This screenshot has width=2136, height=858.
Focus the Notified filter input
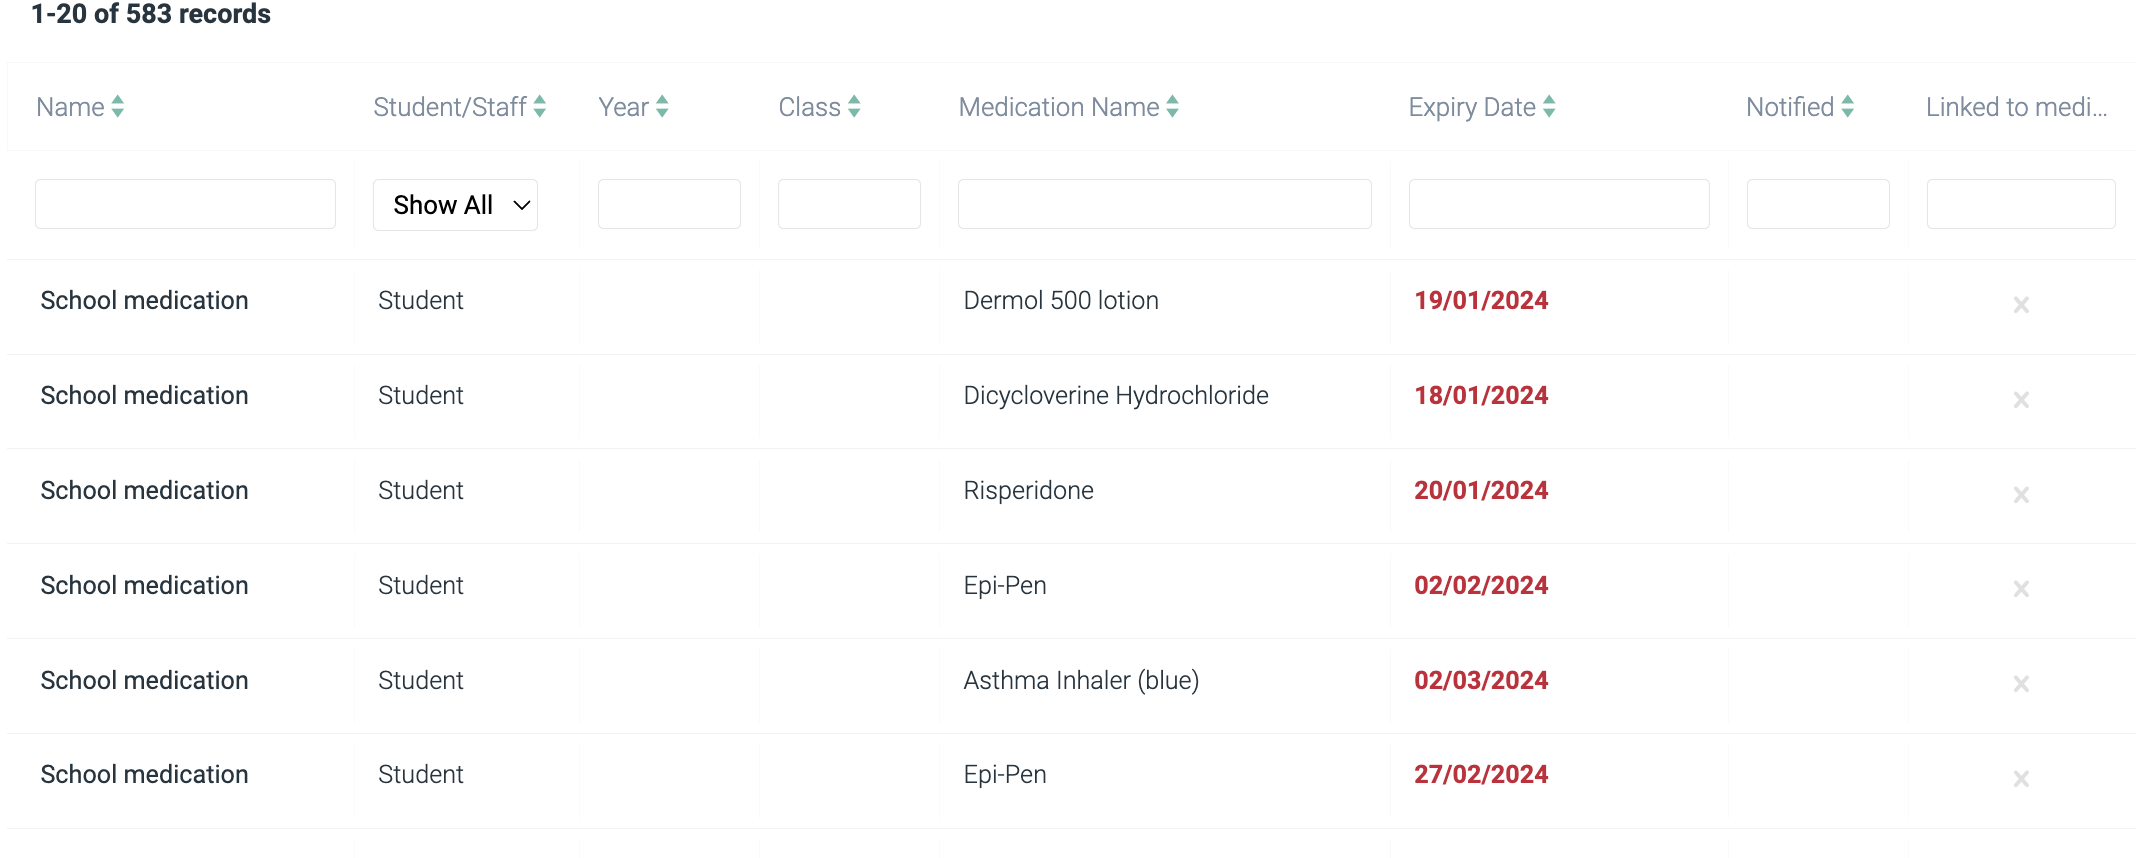(1818, 204)
